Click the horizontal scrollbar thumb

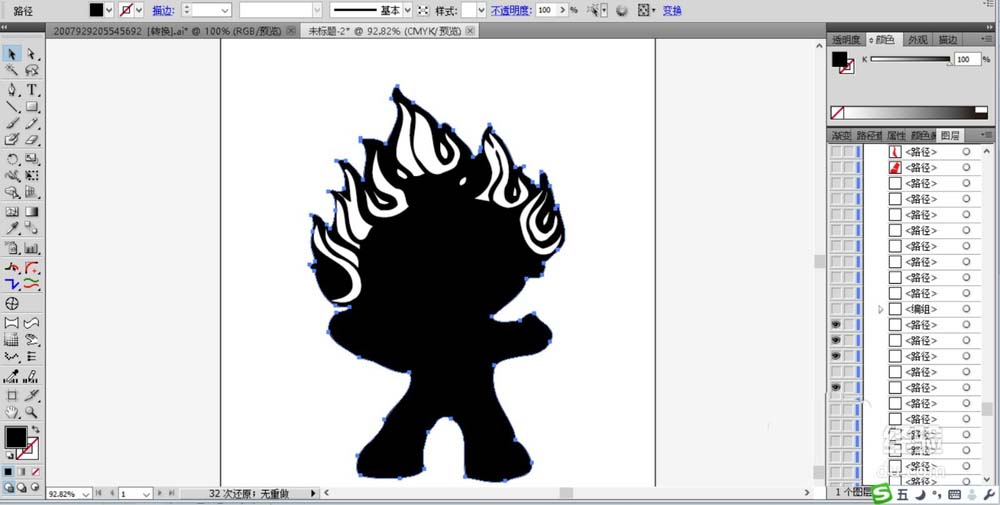pos(566,493)
